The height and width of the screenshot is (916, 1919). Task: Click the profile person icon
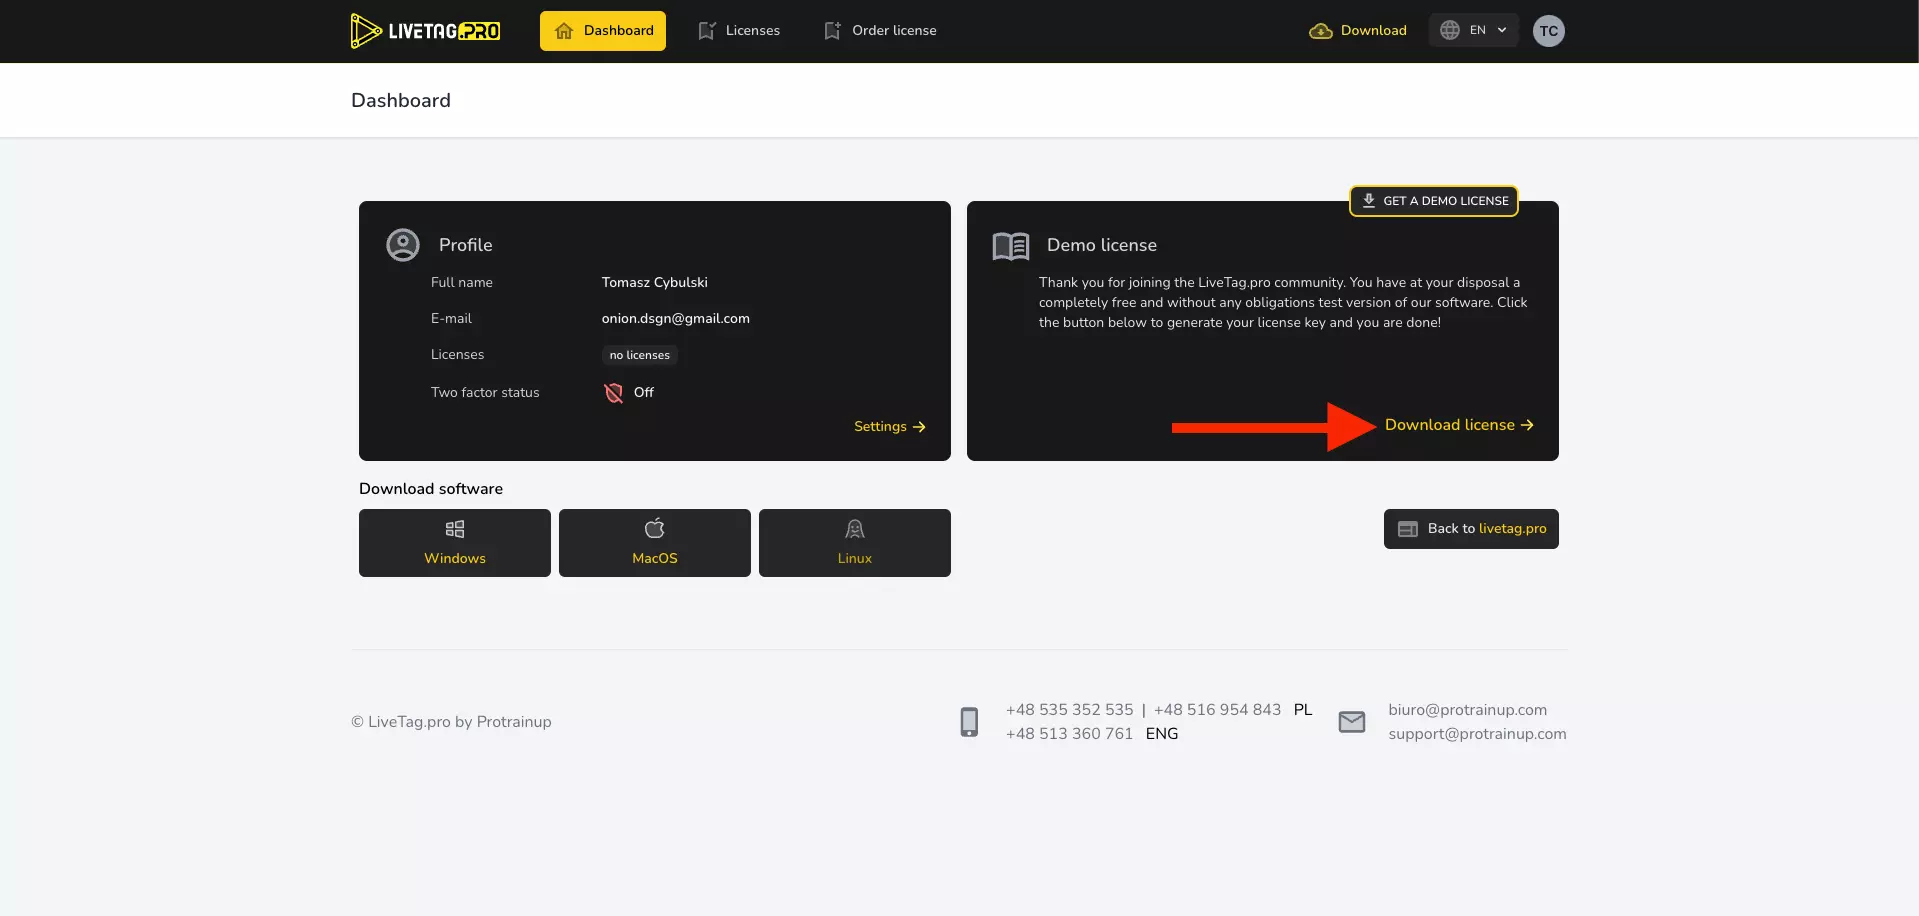(403, 245)
